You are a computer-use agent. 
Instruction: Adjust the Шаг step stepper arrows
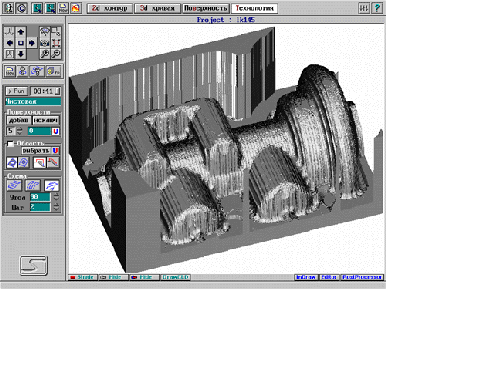coord(56,207)
